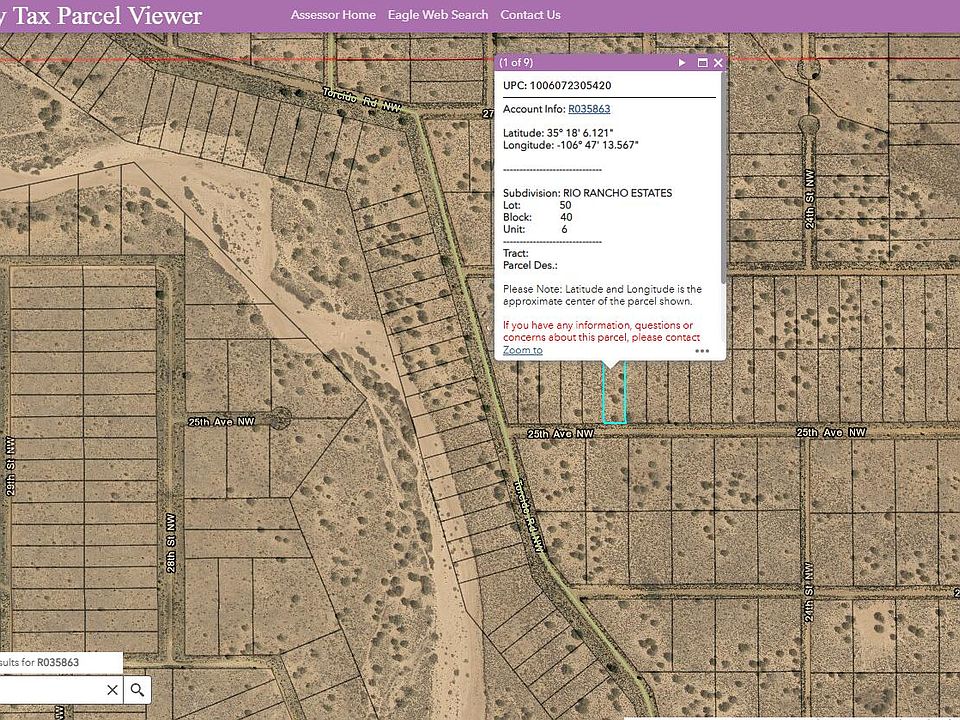Image resolution: width=960 pixels, height=720 pixels.
Task: Close the parcel info popup
Action: [x=718, y=62]
